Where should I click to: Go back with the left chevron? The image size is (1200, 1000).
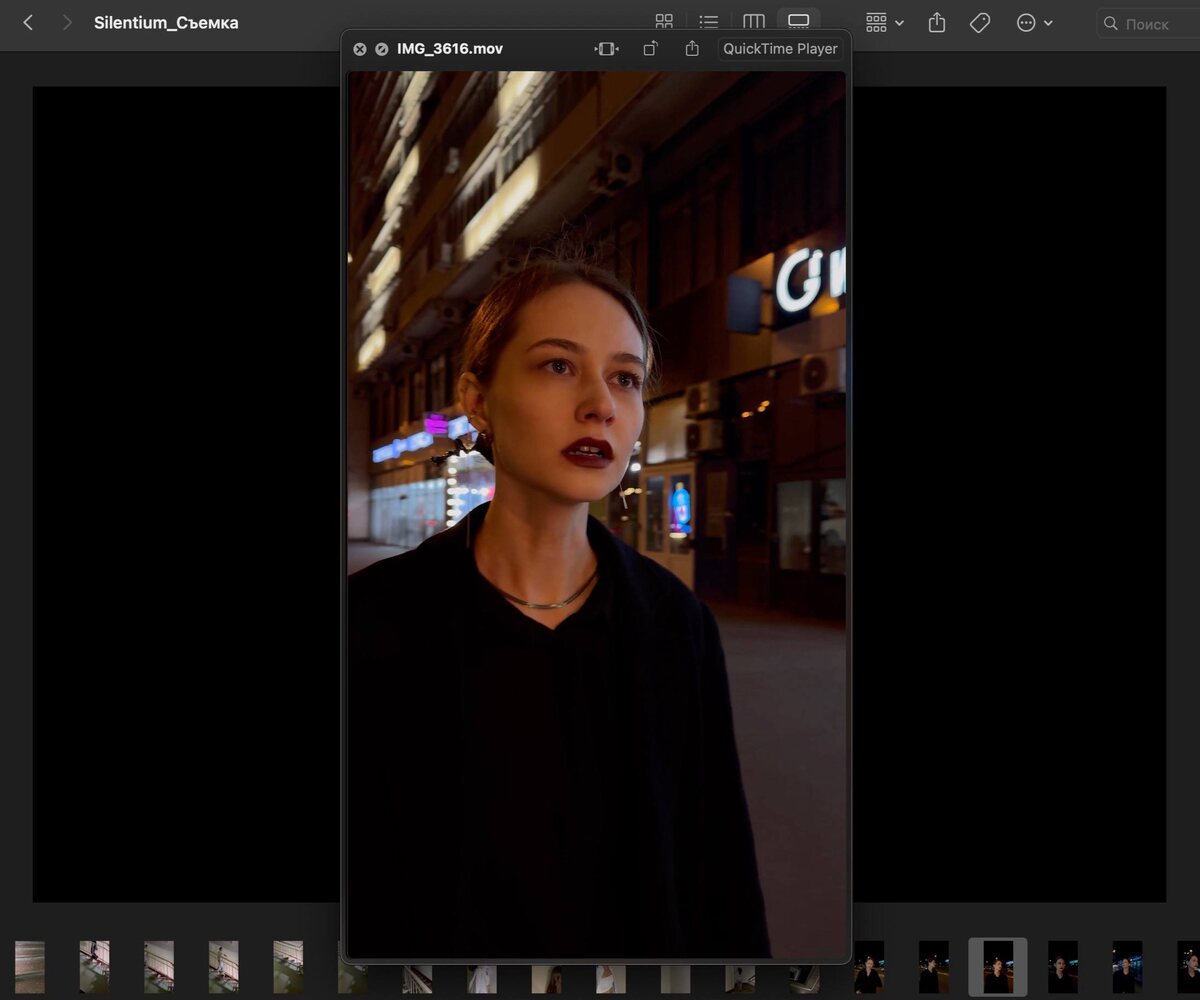pos(28,22)
